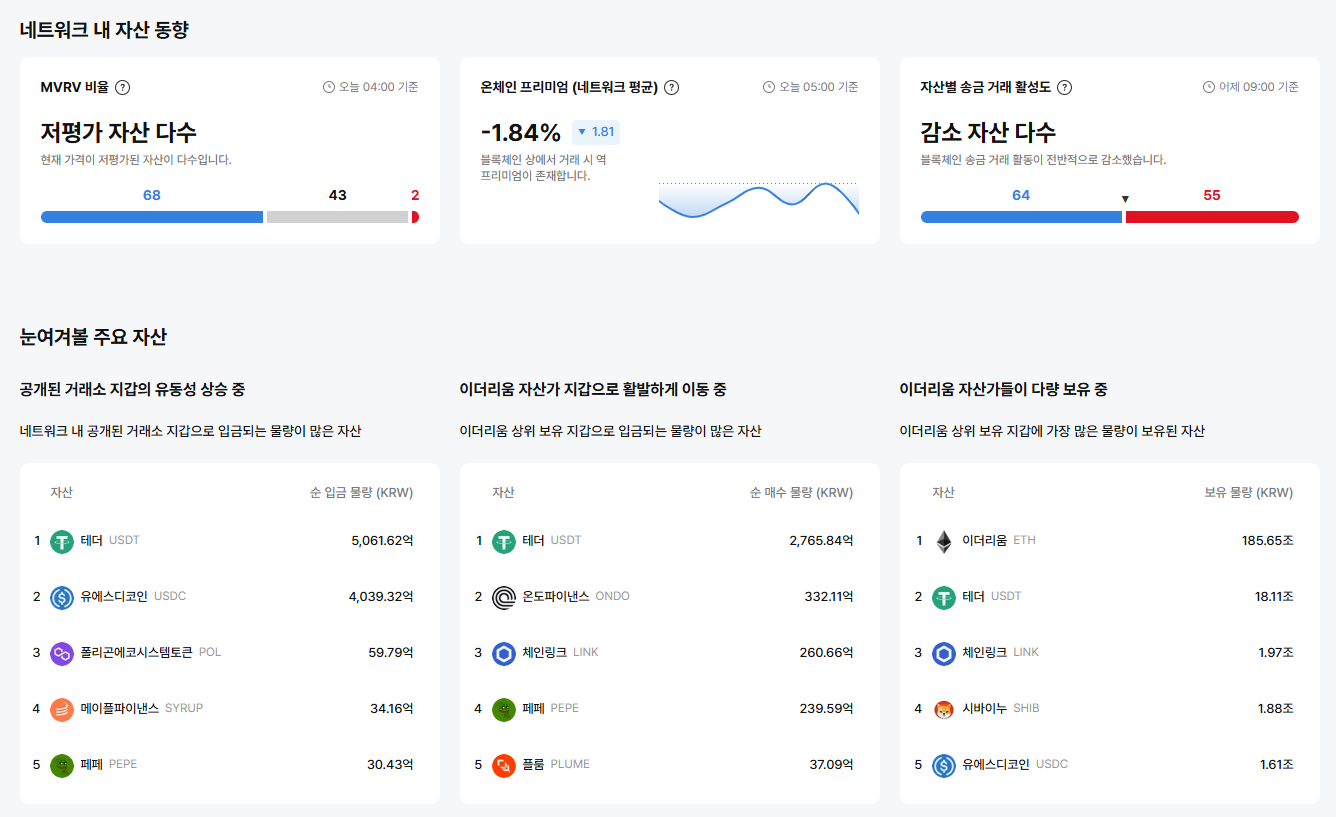This screenshot has height=817, width=1336.
Task: Open the 온체인 프리미엄 help tooltip
Action: click(671, 87)
